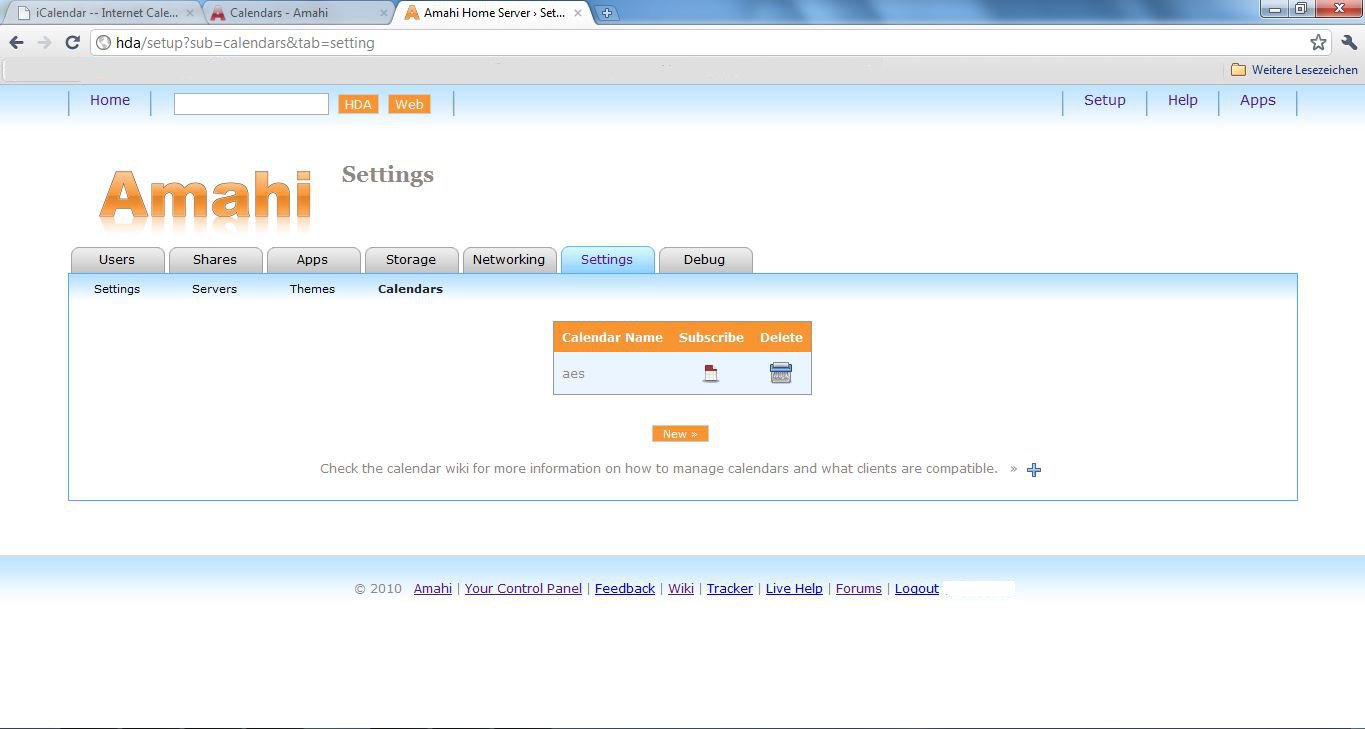
Task: Open the Themes sub-tab
Action: (x=312, y=289)
